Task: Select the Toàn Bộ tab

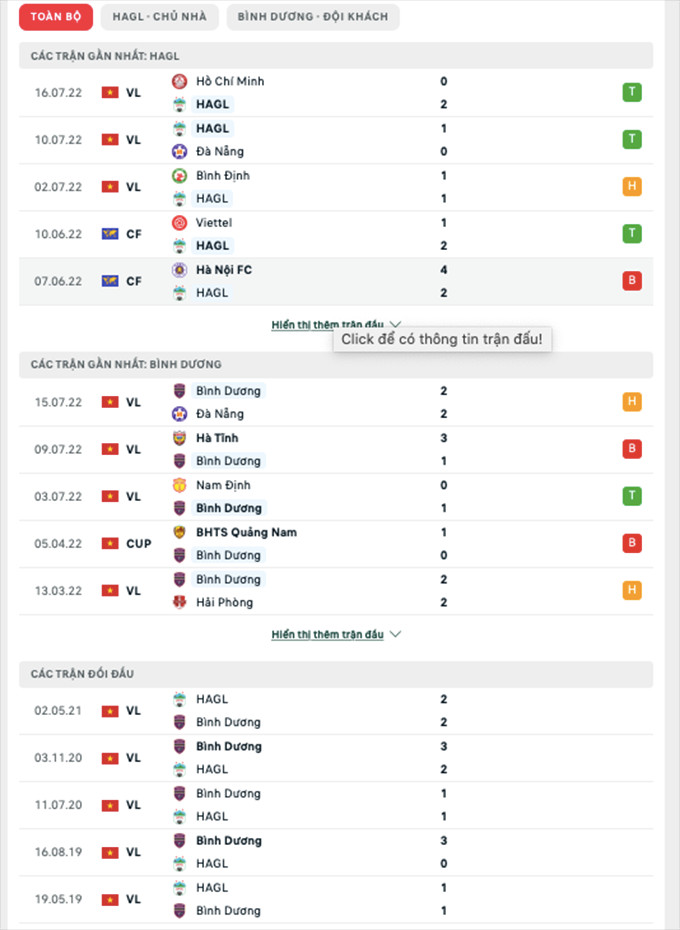Action: (x=56, y=17)
